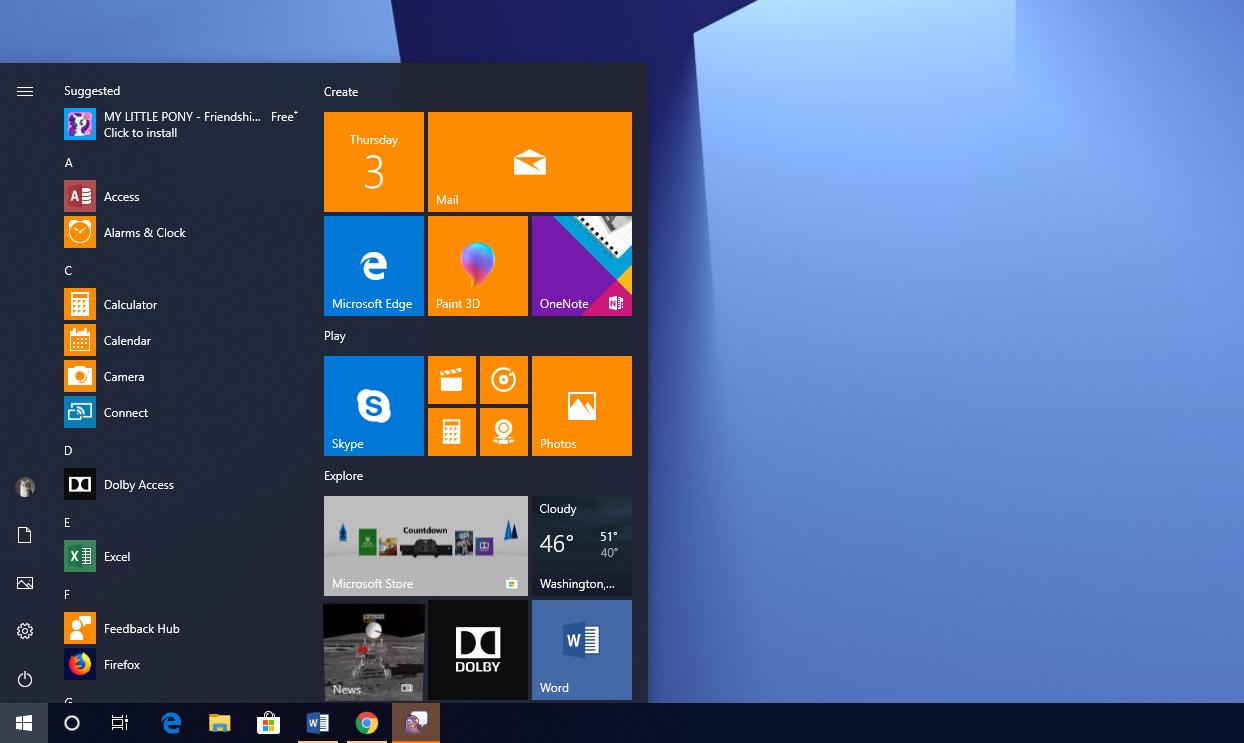Open the Thursday 3 calendar tile
Viewport: 1244px width, 743px height.
pyautogui.click(x=374, y=162)
